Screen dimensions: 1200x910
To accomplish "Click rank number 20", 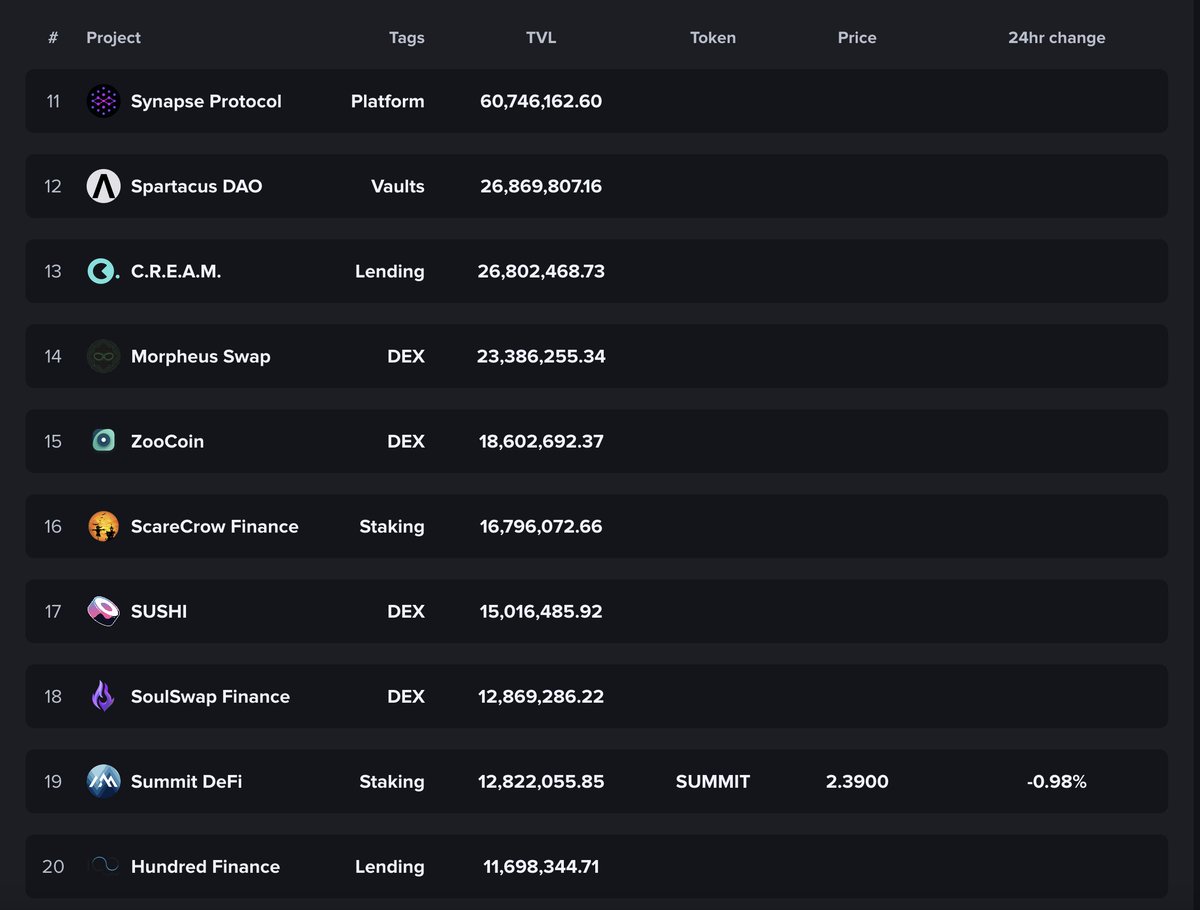I will [53, 866].
